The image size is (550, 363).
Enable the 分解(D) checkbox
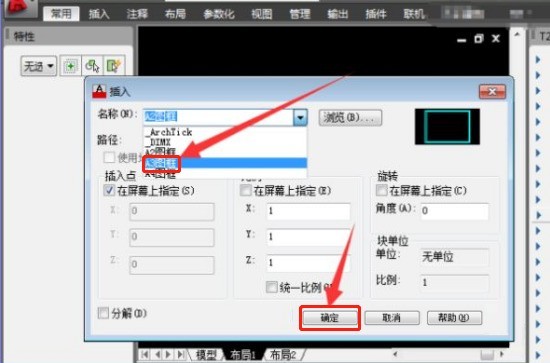tap(103, 313)
